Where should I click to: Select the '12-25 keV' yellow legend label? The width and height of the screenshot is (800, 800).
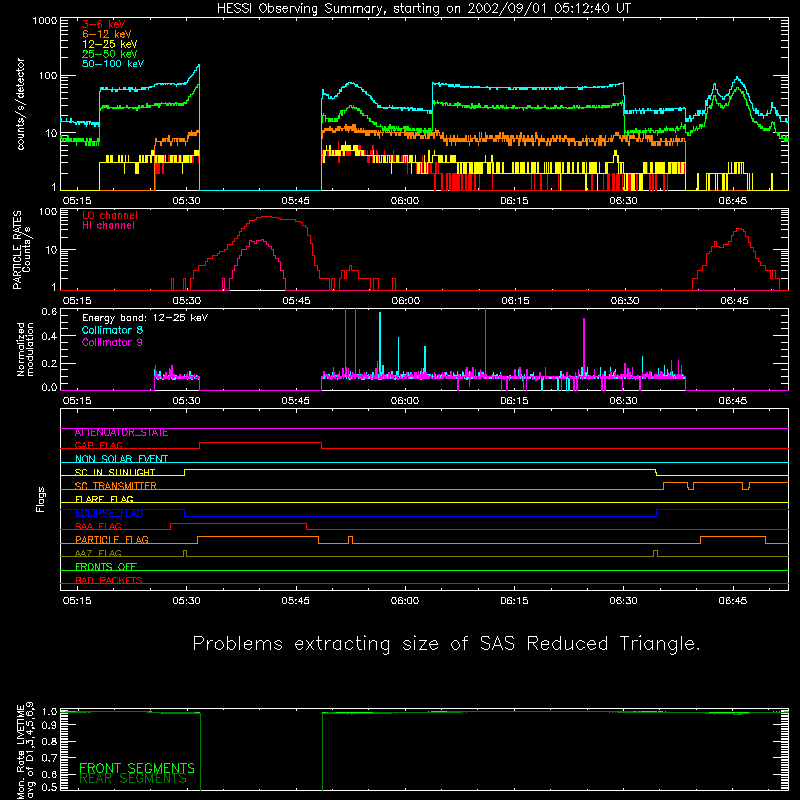(x=110, y=44)
